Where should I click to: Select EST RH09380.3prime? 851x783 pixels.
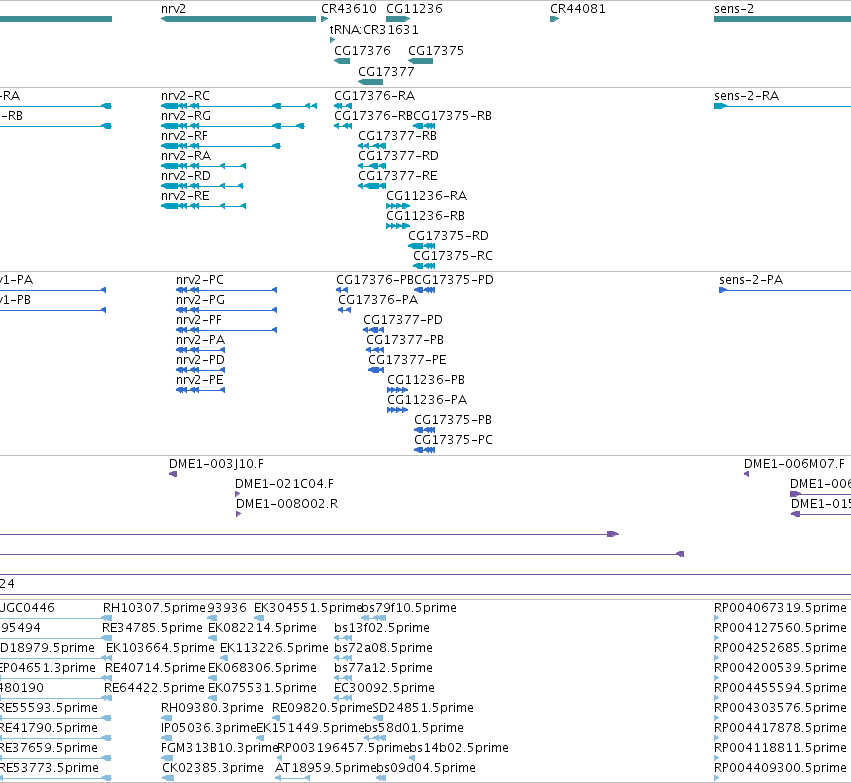pyautogui.click(x=212, y=709)
